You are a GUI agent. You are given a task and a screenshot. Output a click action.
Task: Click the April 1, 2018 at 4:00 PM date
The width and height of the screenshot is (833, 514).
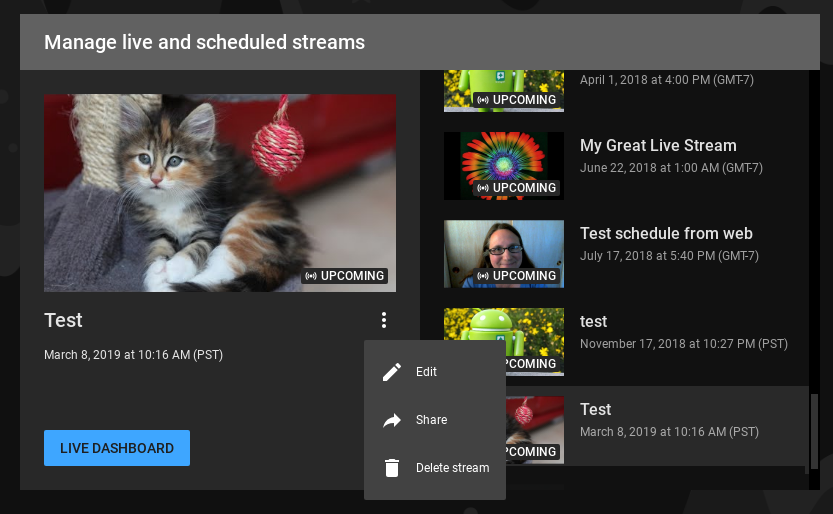click(x=667, y=80)
